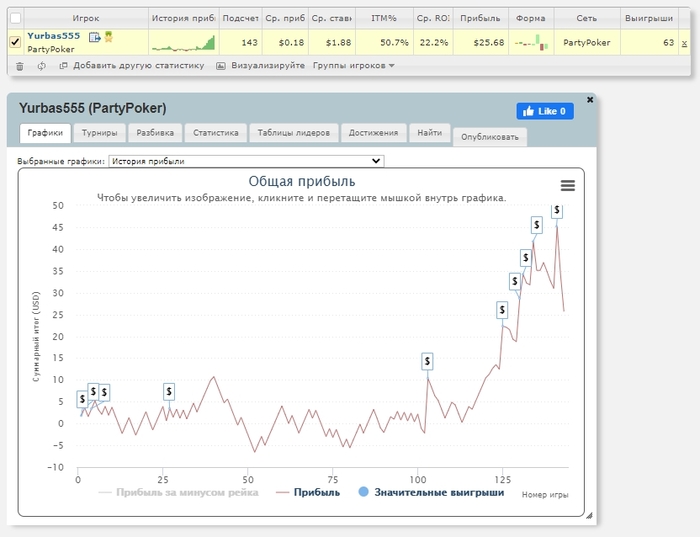700x537 pixels.
Task: Click the topmost $ marker at chart peak
Action: 557,210
